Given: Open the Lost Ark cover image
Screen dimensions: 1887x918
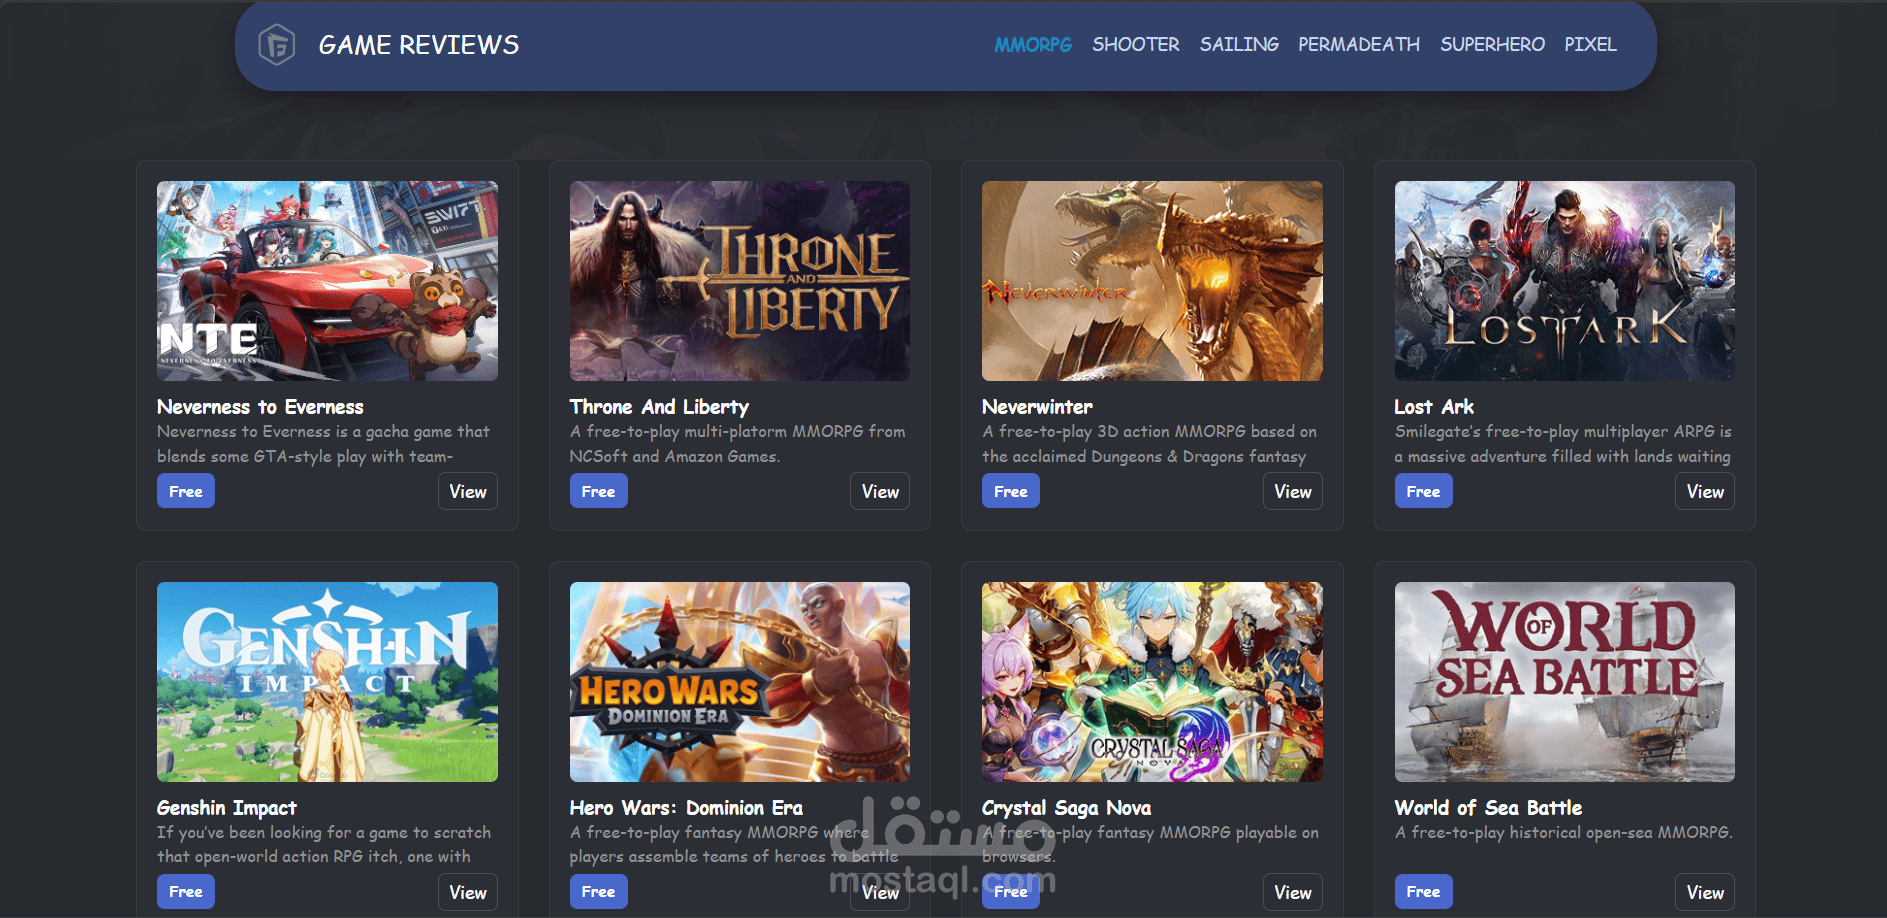Looking at the screenshot, I should point(1565,281).
